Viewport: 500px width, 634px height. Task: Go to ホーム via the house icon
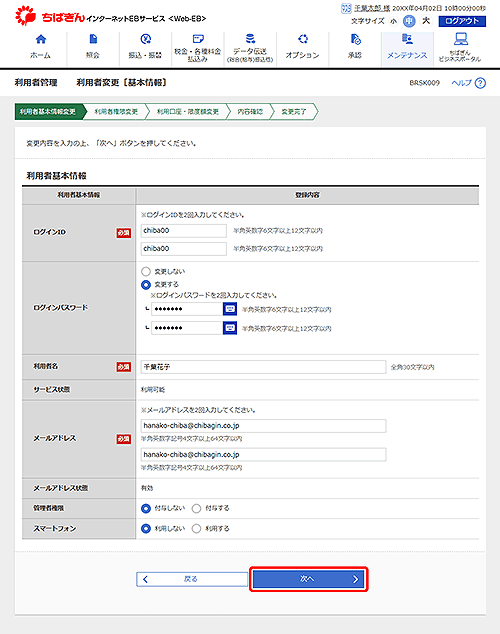tap(41, 39)
